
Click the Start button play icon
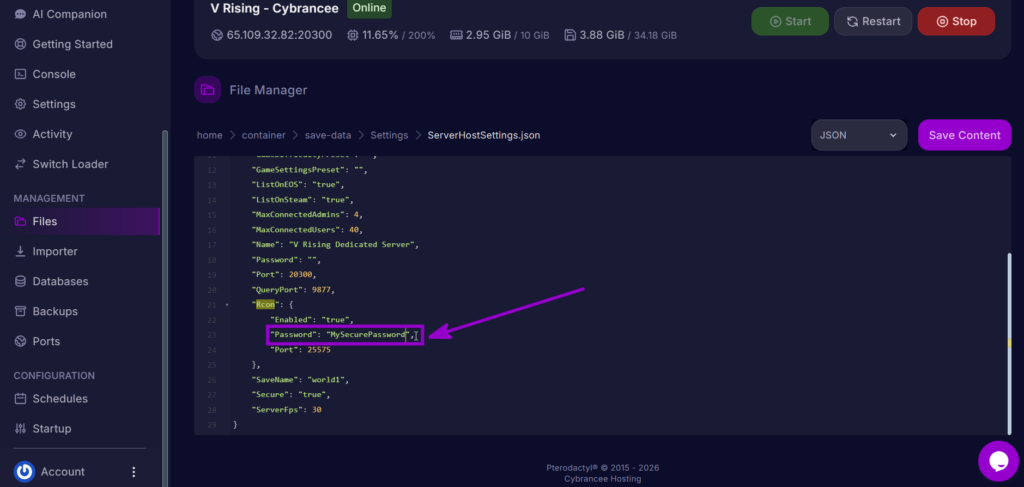pyautogui.click(x=775, y=22)
